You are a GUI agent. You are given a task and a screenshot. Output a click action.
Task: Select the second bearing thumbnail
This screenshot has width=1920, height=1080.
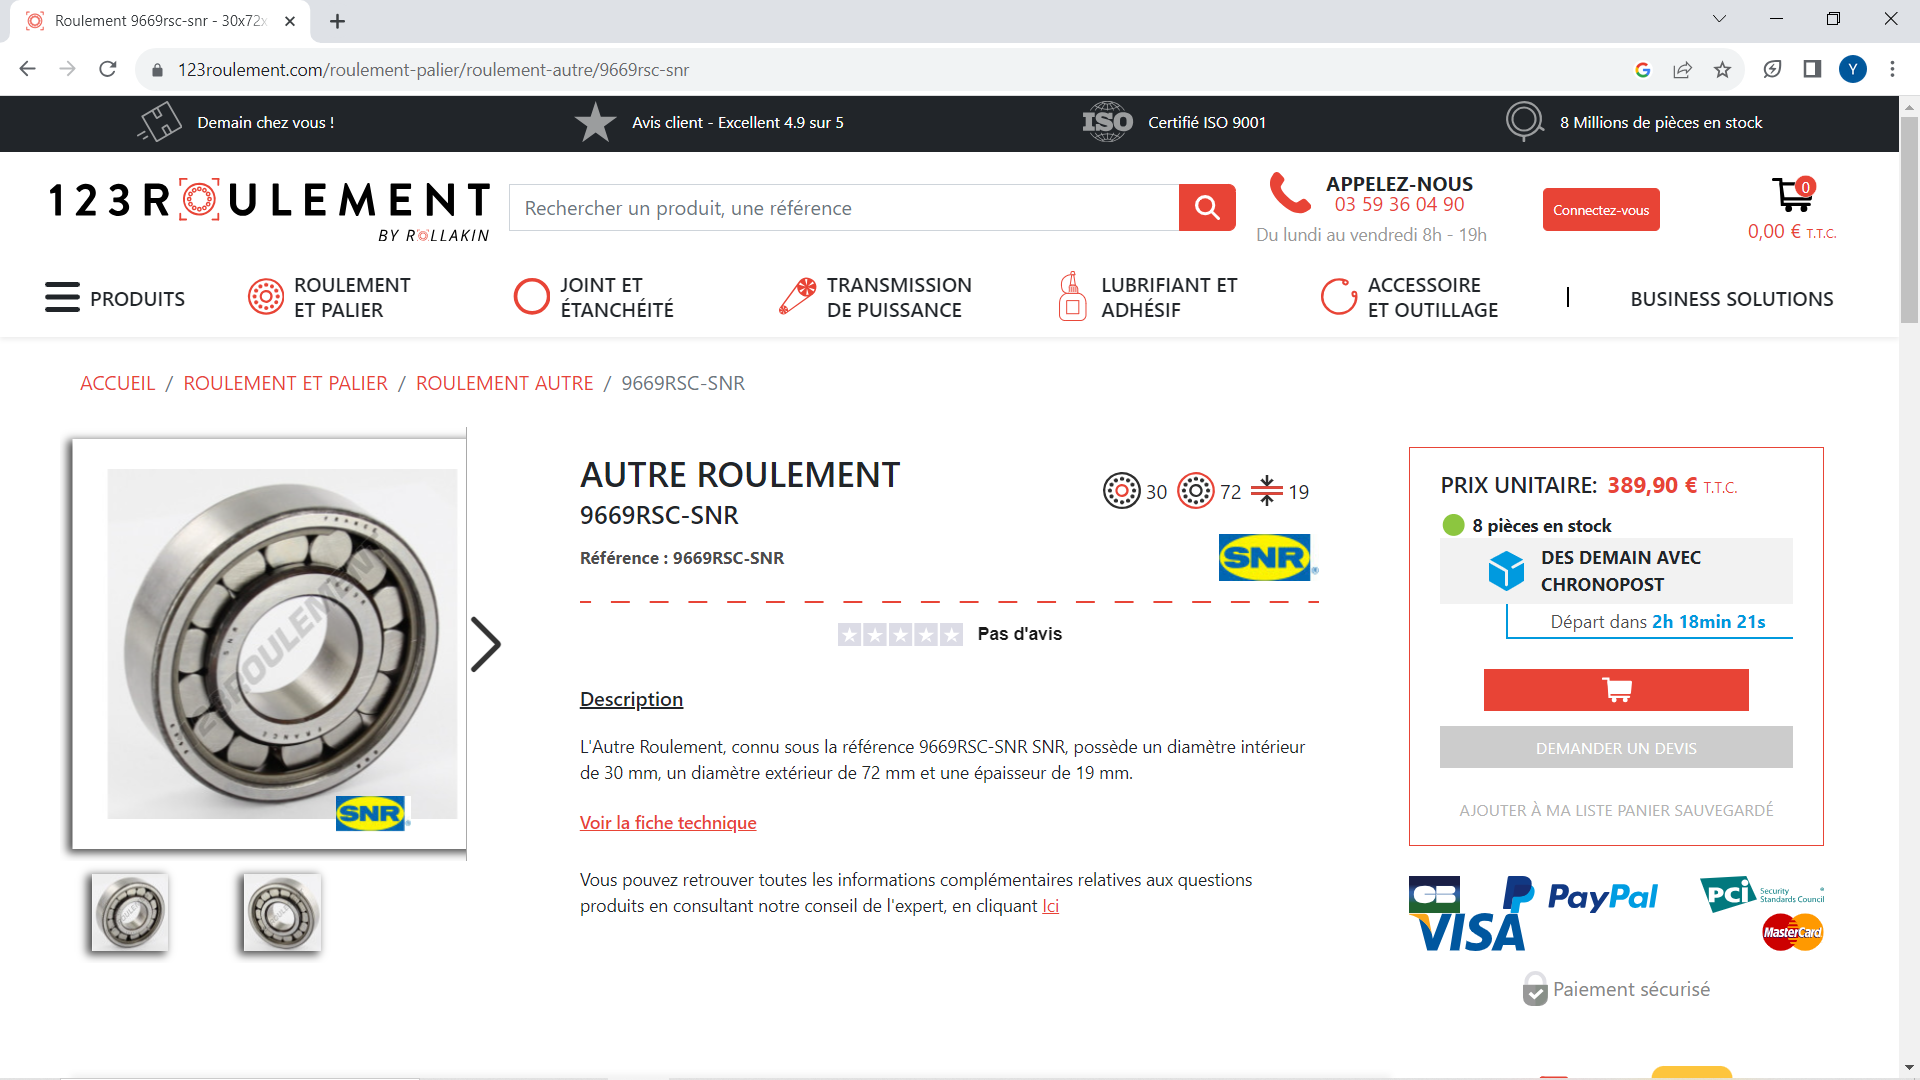pos(282,912)
